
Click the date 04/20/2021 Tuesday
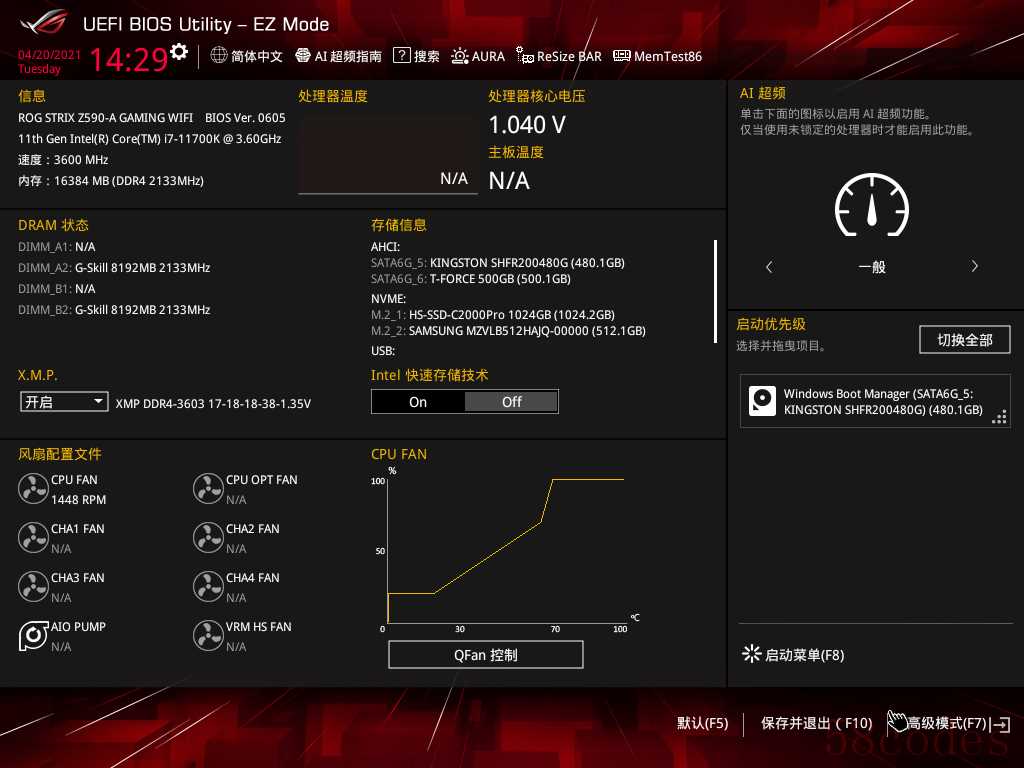coord(49,61)
